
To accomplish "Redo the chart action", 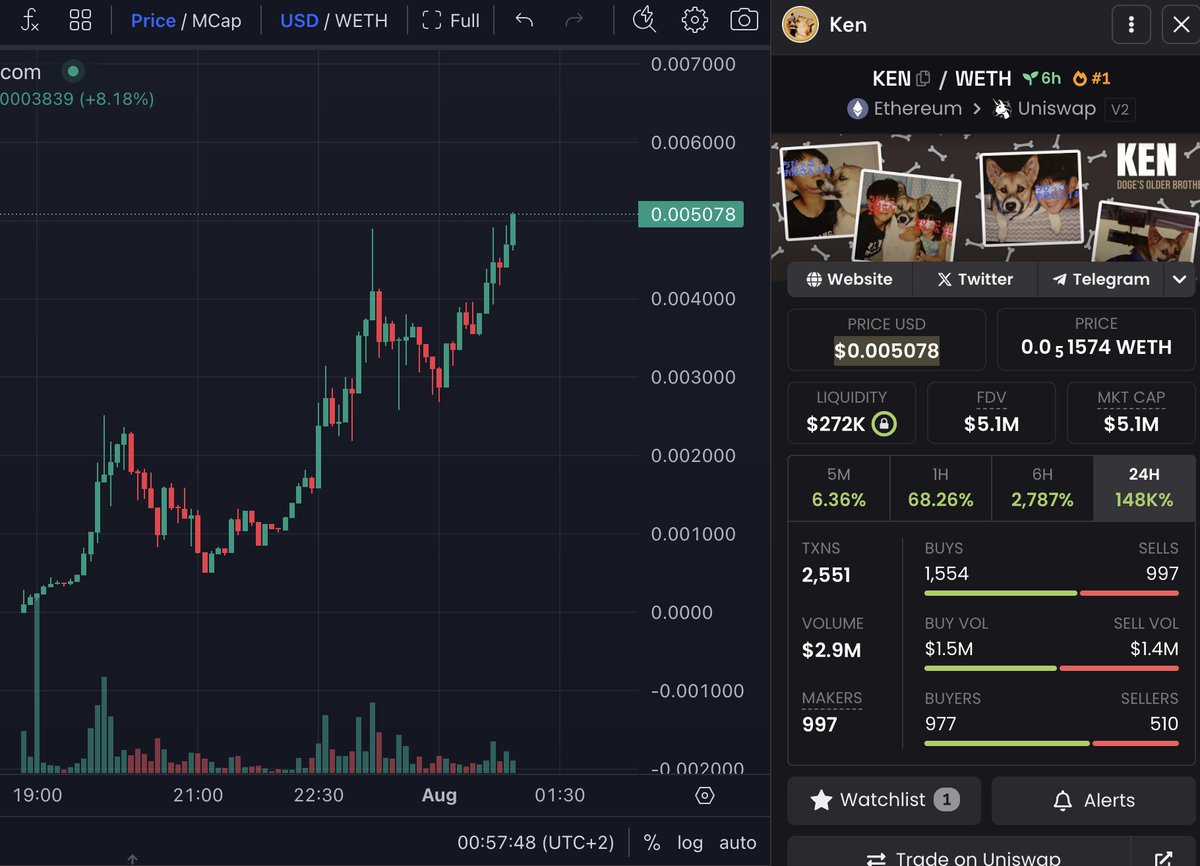I will pyautogui.click(x=574, y=20).
